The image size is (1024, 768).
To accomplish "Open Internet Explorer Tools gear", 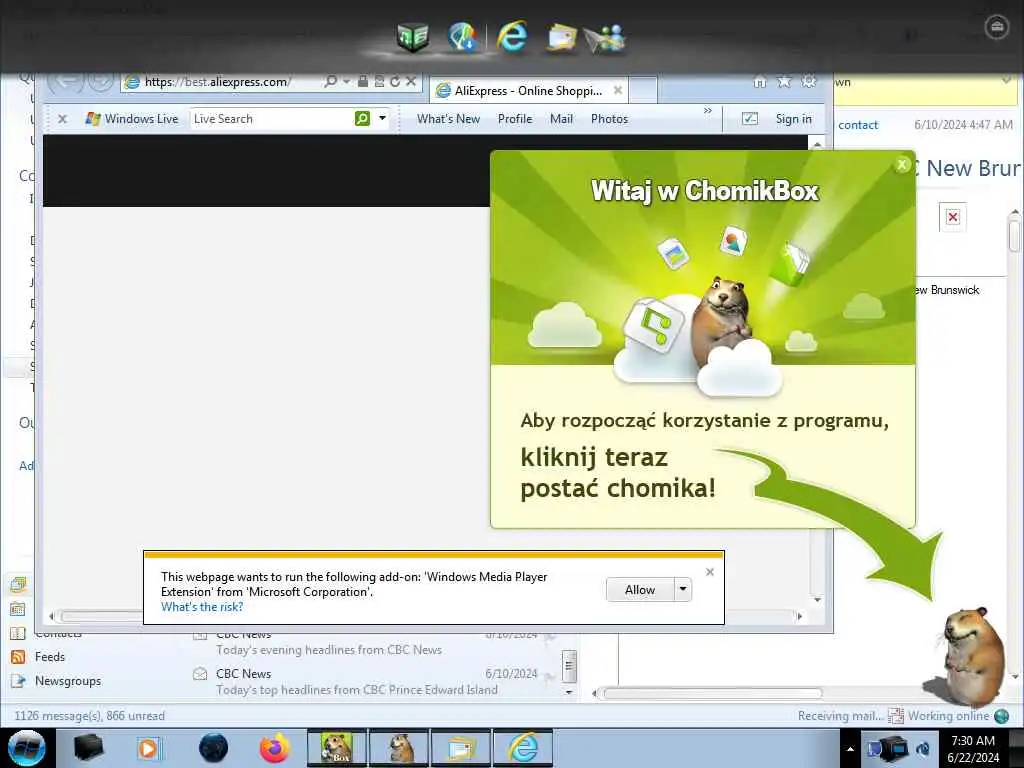I will point(809,82).
